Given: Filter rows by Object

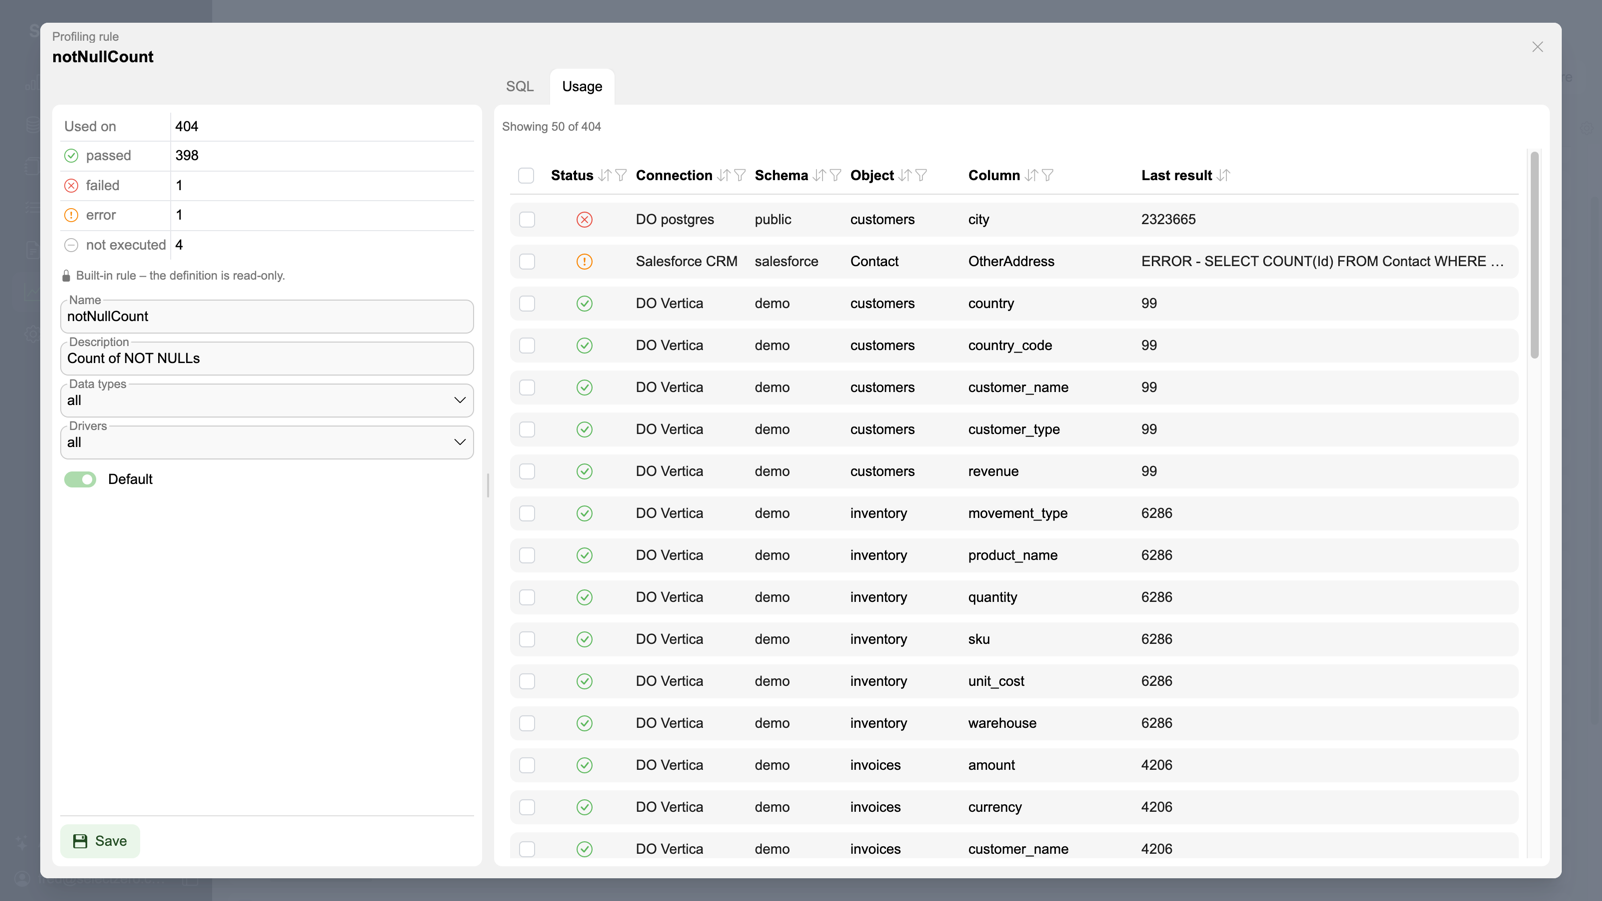Looking at the screenshot, I should (921, 175).
